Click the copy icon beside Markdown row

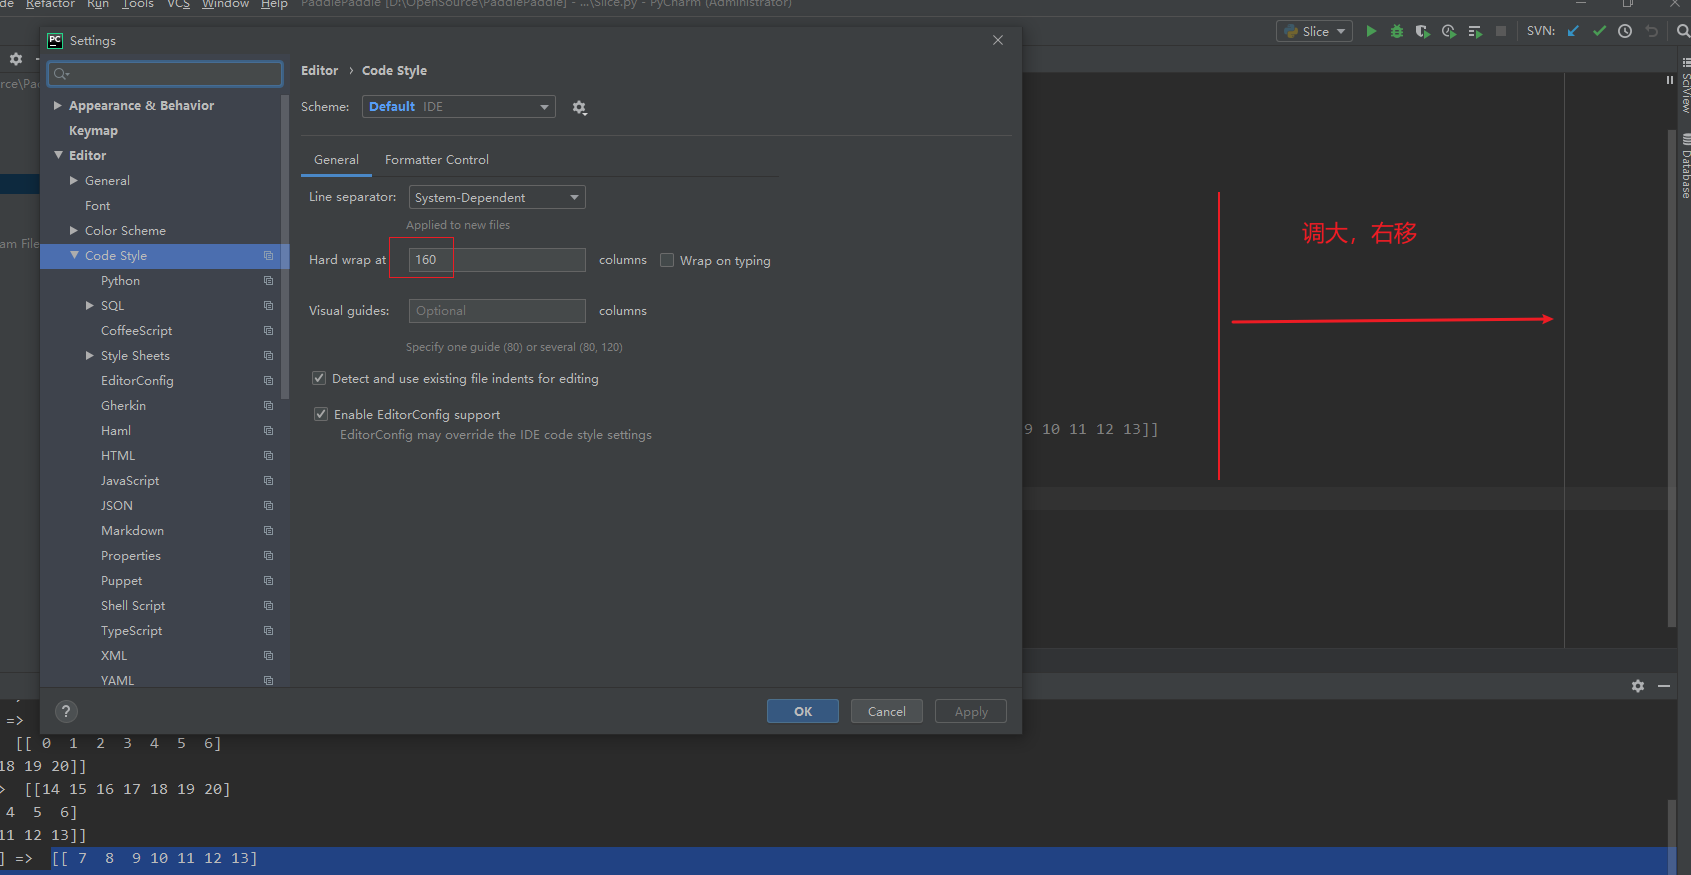coord(268,531)
